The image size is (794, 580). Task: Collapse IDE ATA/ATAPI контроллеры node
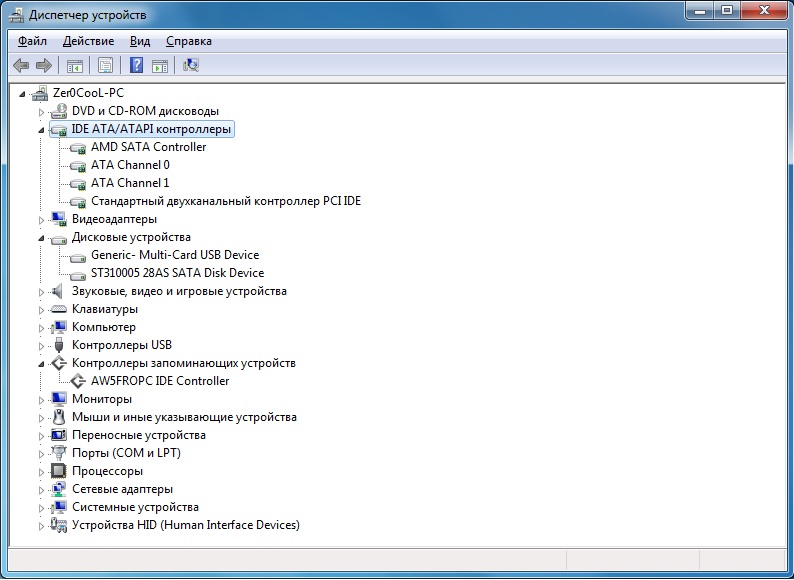pyautogui.click(x=42, y=130)
